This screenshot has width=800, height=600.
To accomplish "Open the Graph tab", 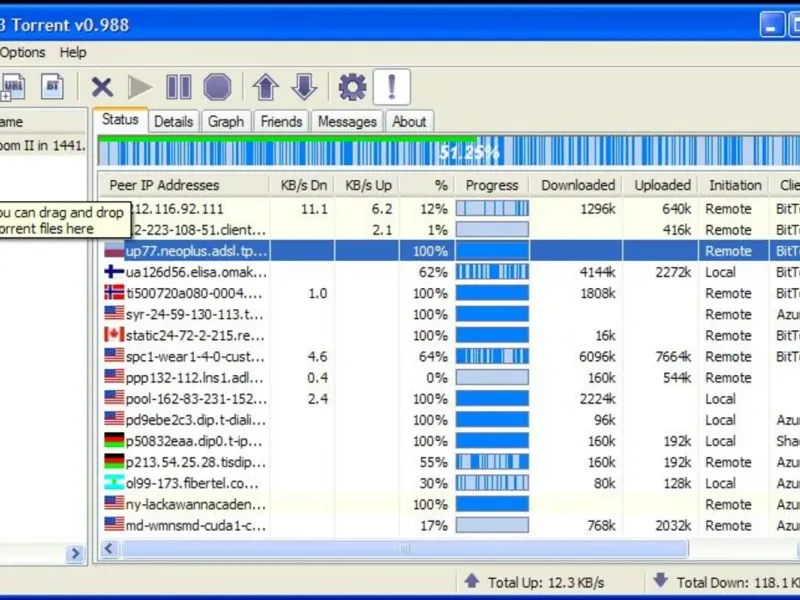I will (226, 122).
